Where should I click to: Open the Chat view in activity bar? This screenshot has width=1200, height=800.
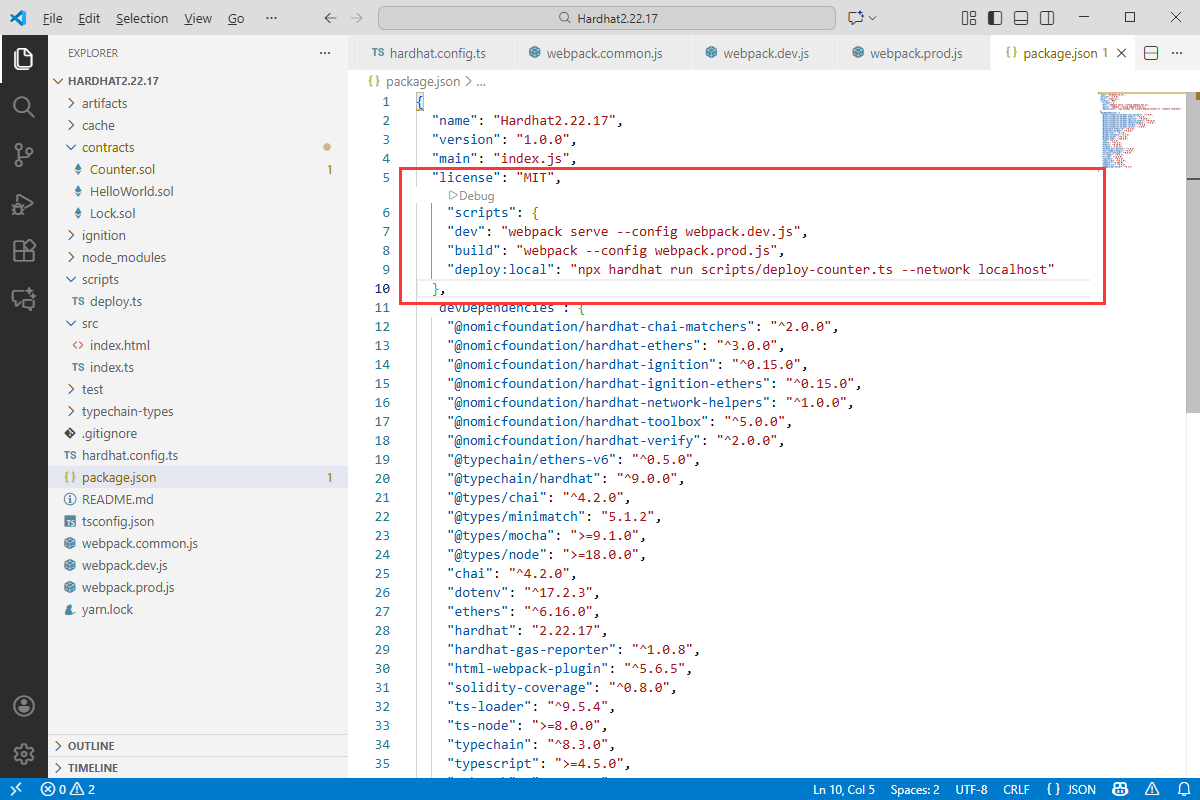click(x=24, y=298)
